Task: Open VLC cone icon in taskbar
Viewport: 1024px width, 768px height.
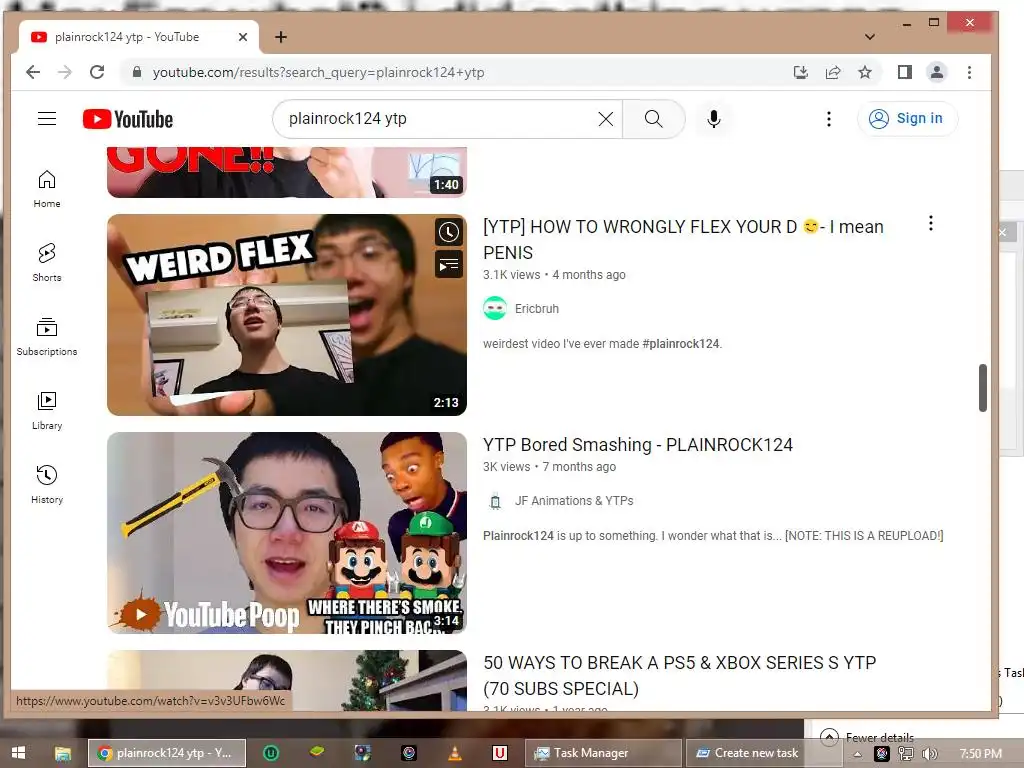Action: (455, 753)
